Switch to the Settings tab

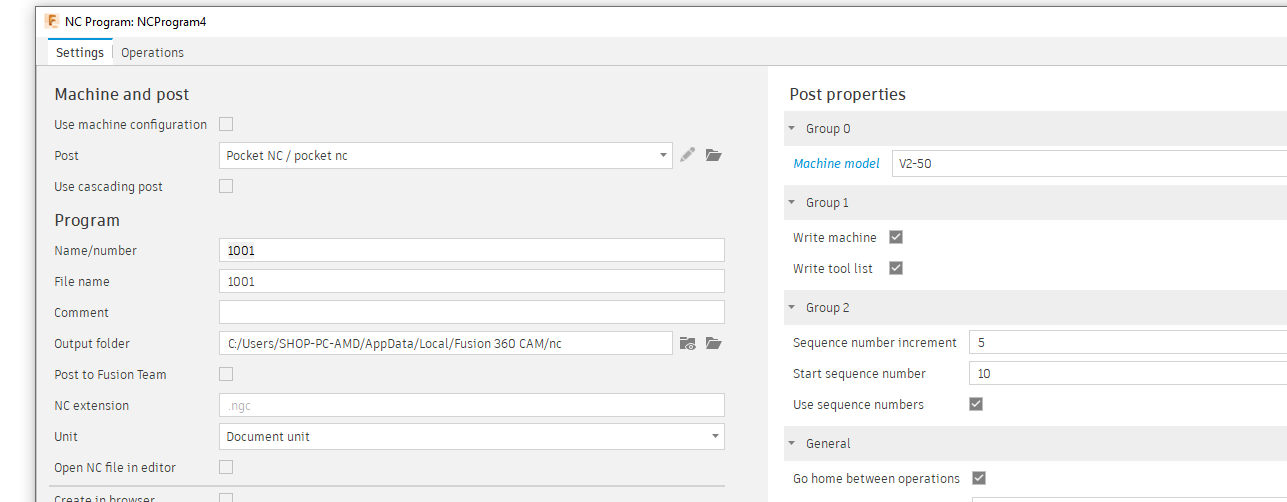coord(80,52)
